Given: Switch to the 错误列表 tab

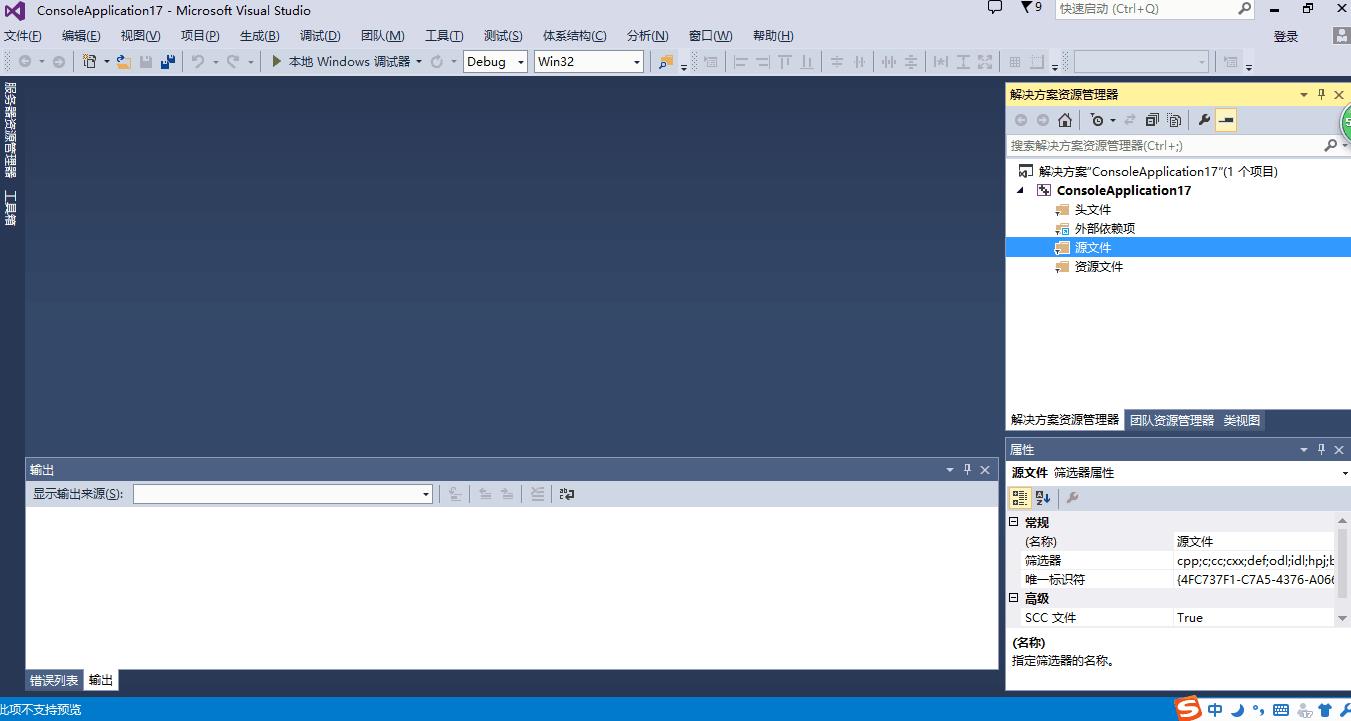Looking at the screenshot, I should coord(54,680).
